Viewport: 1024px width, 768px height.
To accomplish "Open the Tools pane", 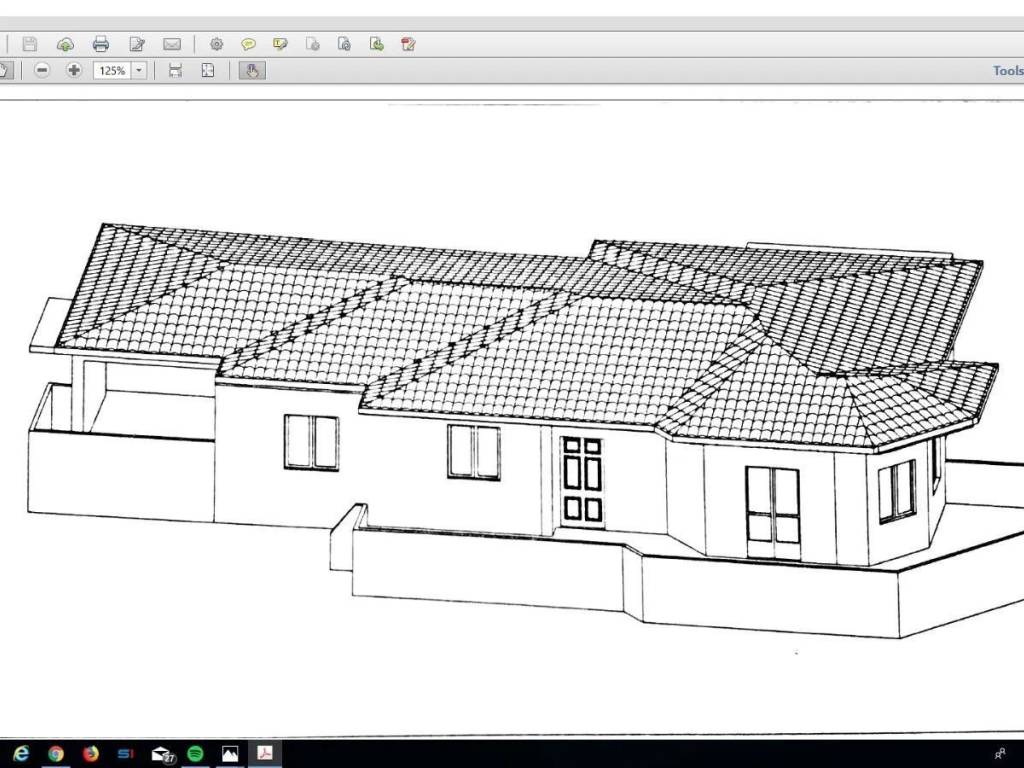I will (x=1007, y=71).
